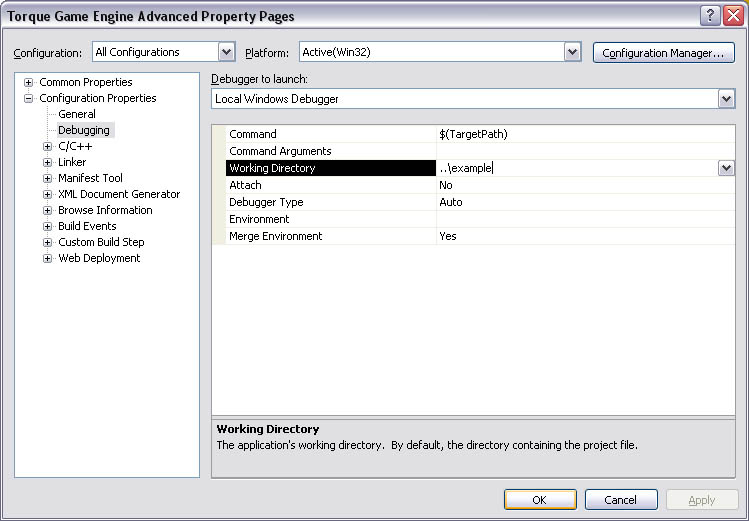Open the Debugger to launch dropdown
This screenshot has width=749, height=521.
[x=726, y=99]
